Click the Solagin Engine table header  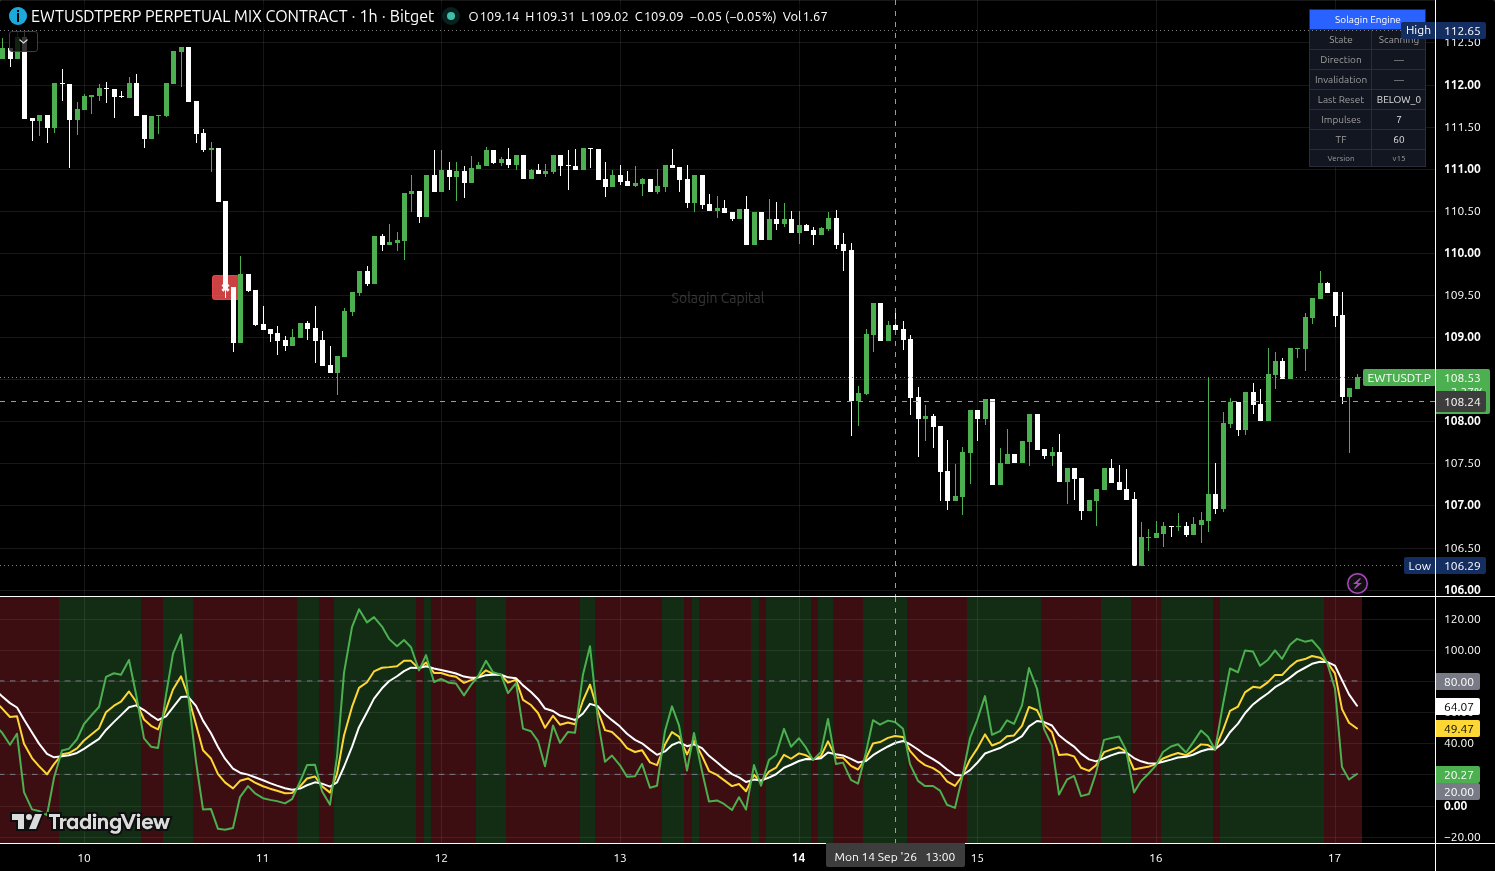coord(1367,20)
